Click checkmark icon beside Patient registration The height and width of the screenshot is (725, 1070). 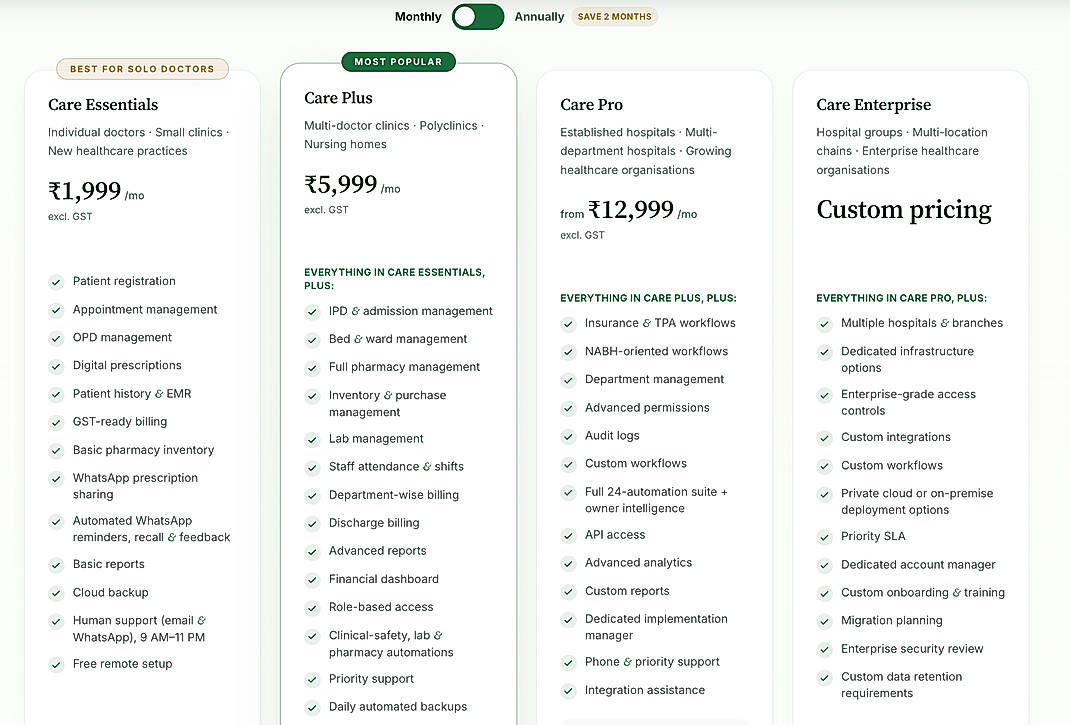tap(56, 282)
